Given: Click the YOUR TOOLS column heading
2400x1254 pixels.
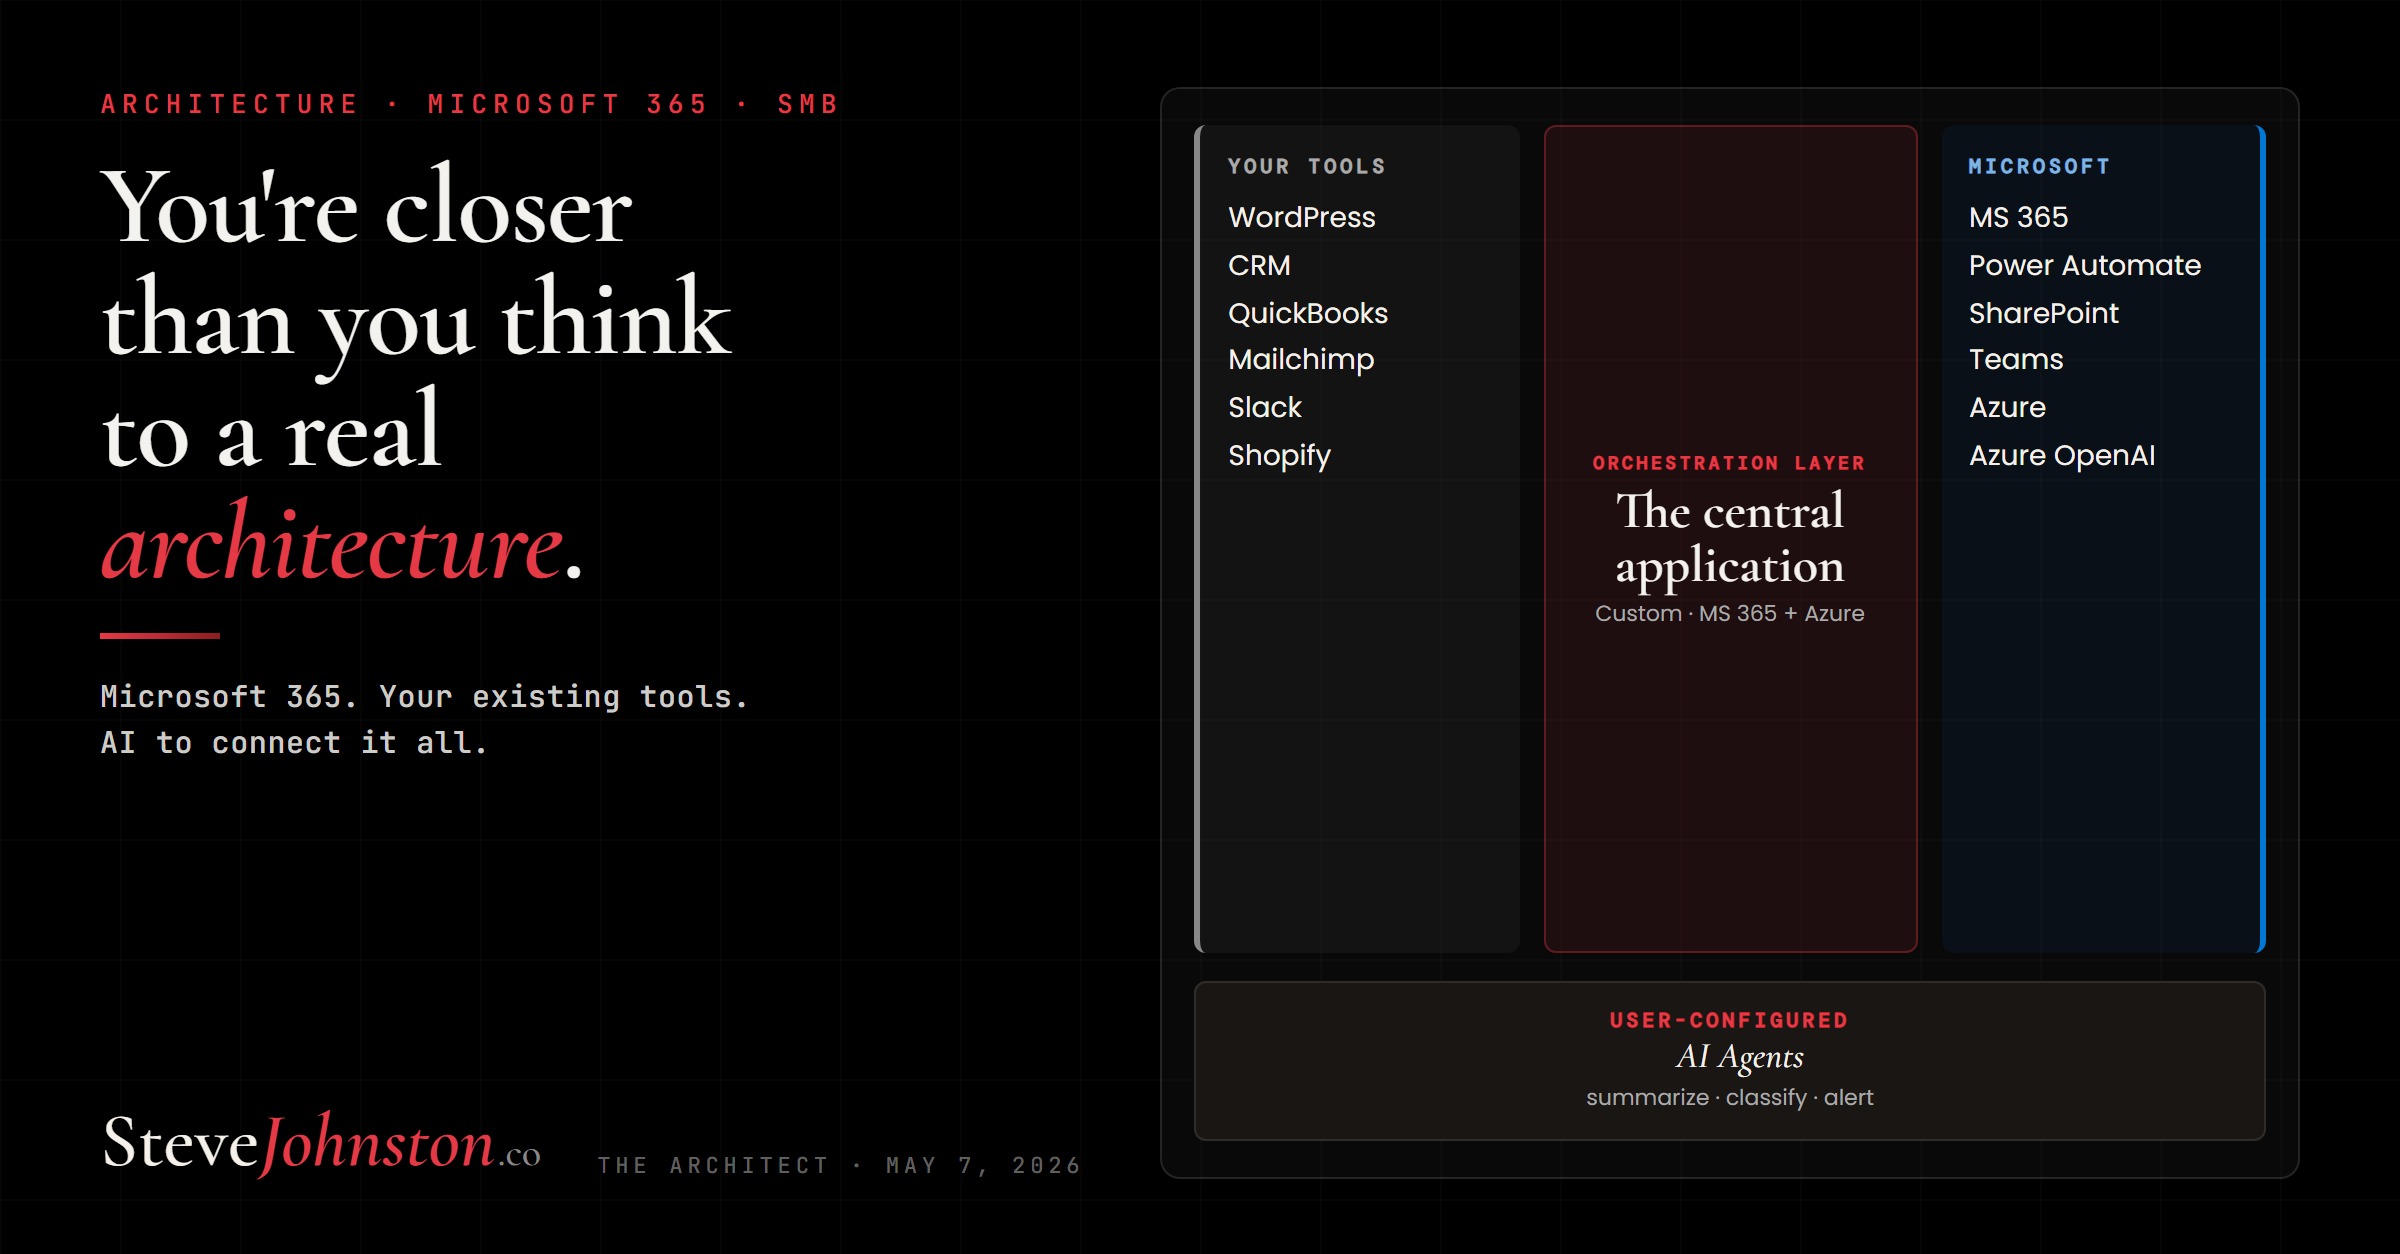Looking at the screenshot, I should 1307,166.
